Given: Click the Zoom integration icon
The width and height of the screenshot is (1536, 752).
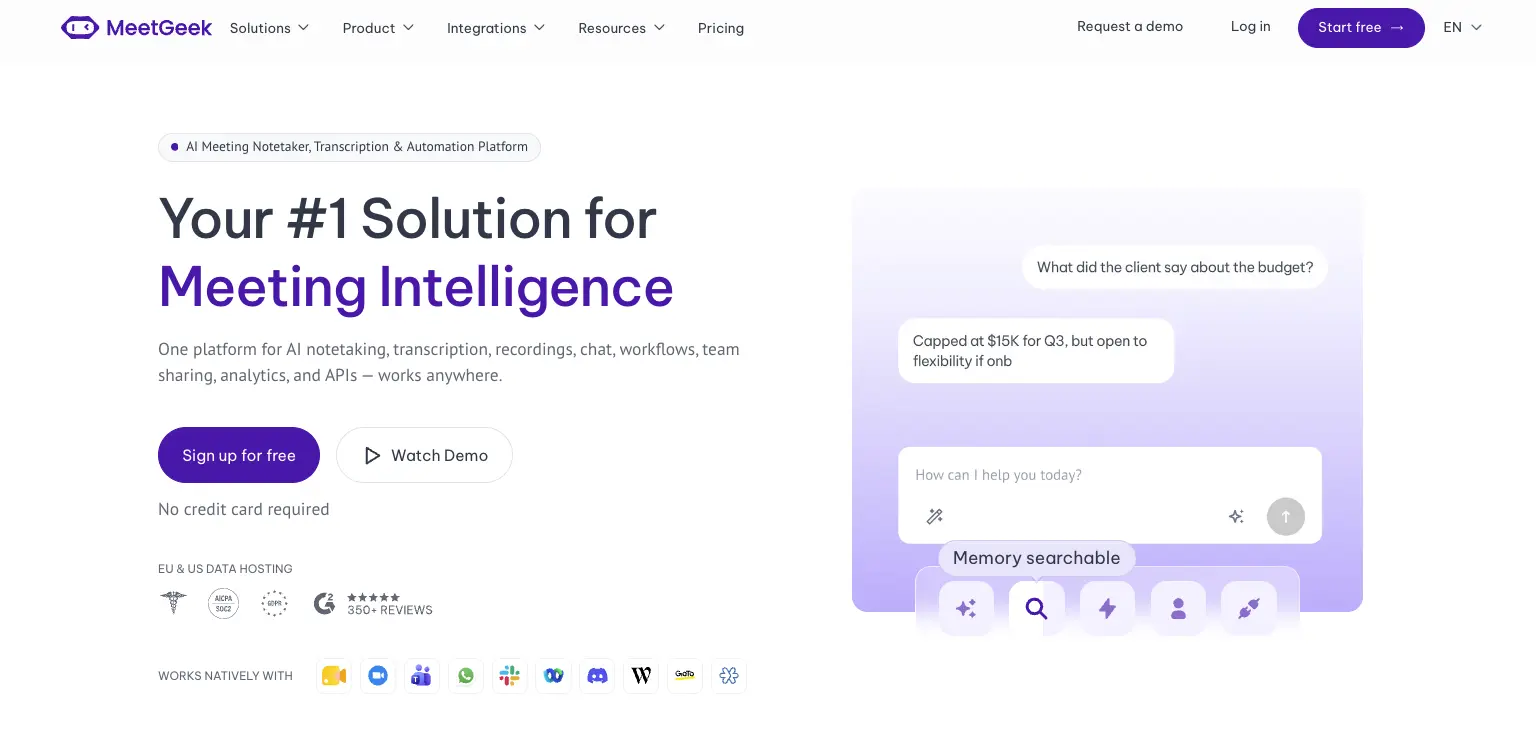Looking at the screenshot, I should 378,676.
